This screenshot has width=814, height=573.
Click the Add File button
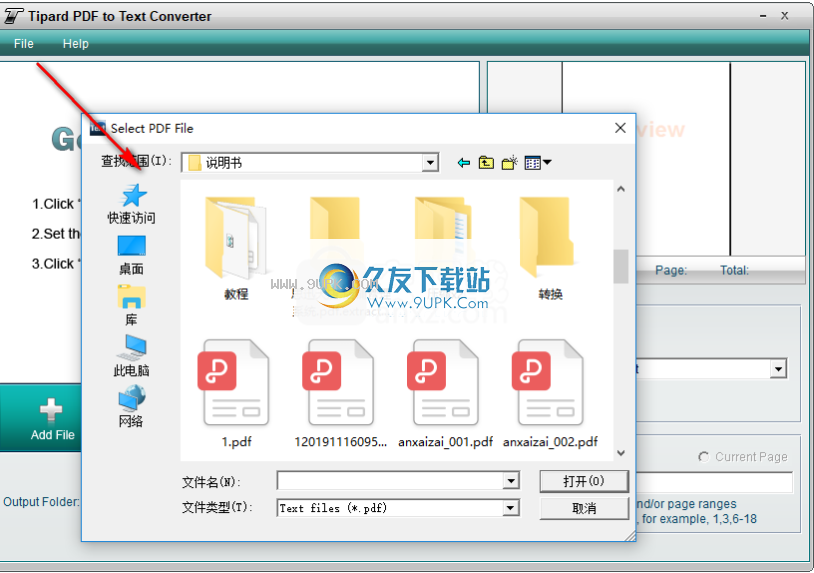52,418
